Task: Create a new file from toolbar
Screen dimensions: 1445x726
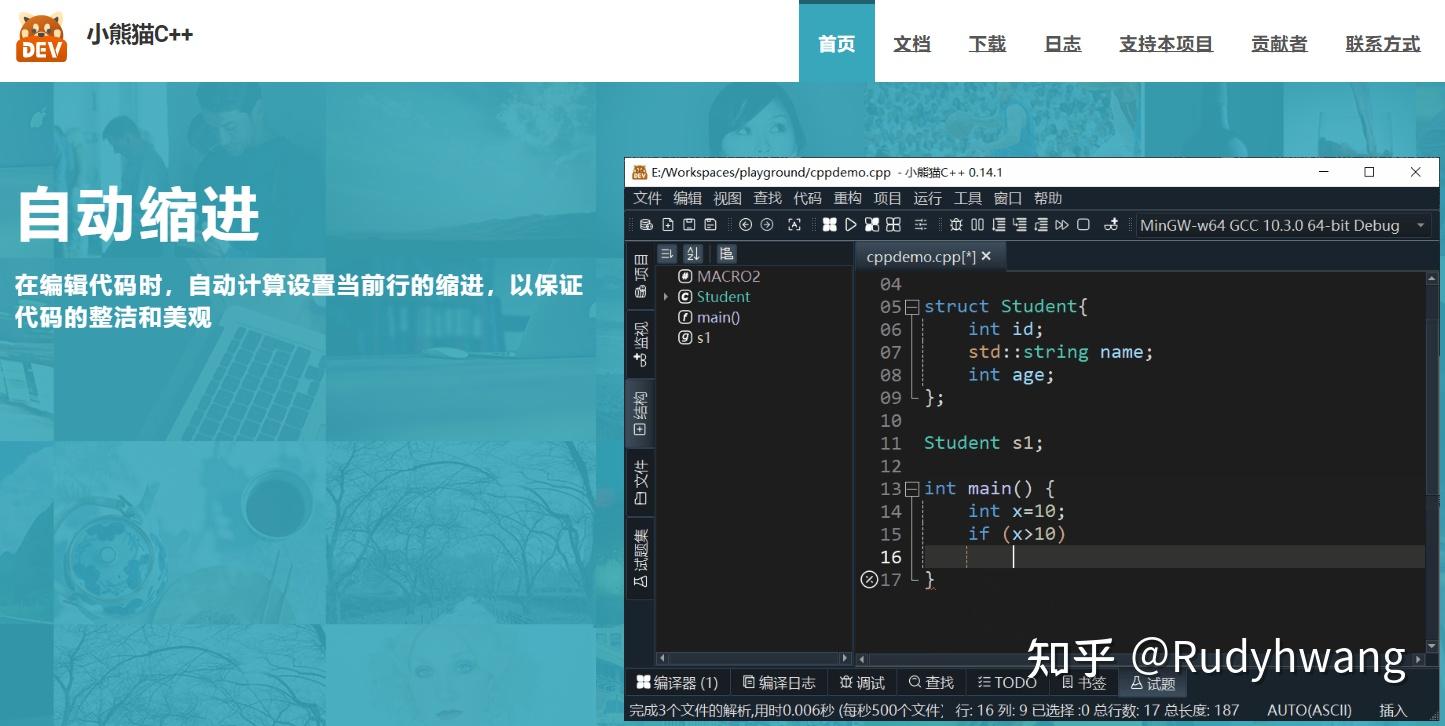Action: (x=668, y=225)
